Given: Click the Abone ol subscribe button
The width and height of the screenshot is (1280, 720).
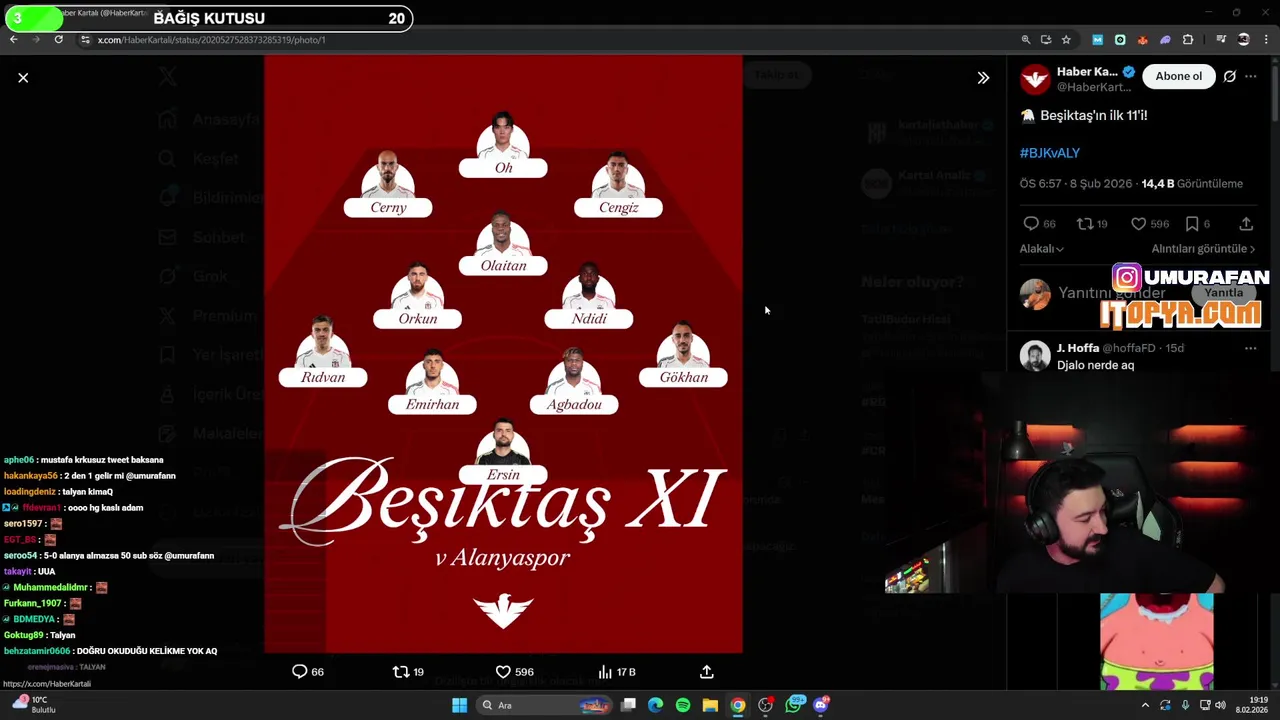Looking at the screenshot, I should [x=1178, y=76].
